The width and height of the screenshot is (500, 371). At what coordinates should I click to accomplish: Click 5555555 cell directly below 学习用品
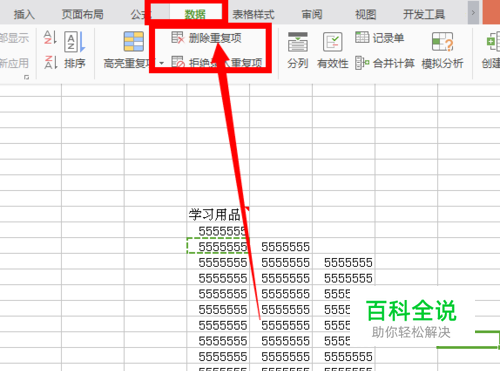point(218,230)
